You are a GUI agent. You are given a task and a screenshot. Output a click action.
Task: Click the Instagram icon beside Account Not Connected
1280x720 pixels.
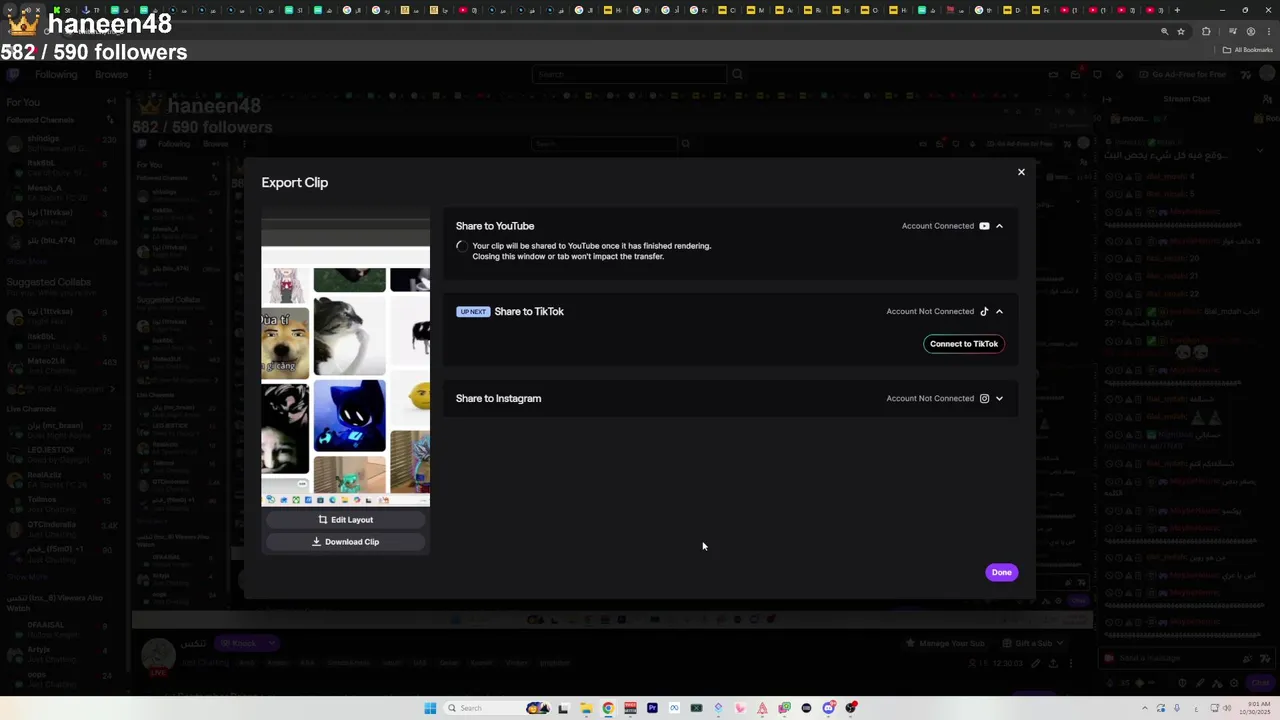tap(984, 398)
